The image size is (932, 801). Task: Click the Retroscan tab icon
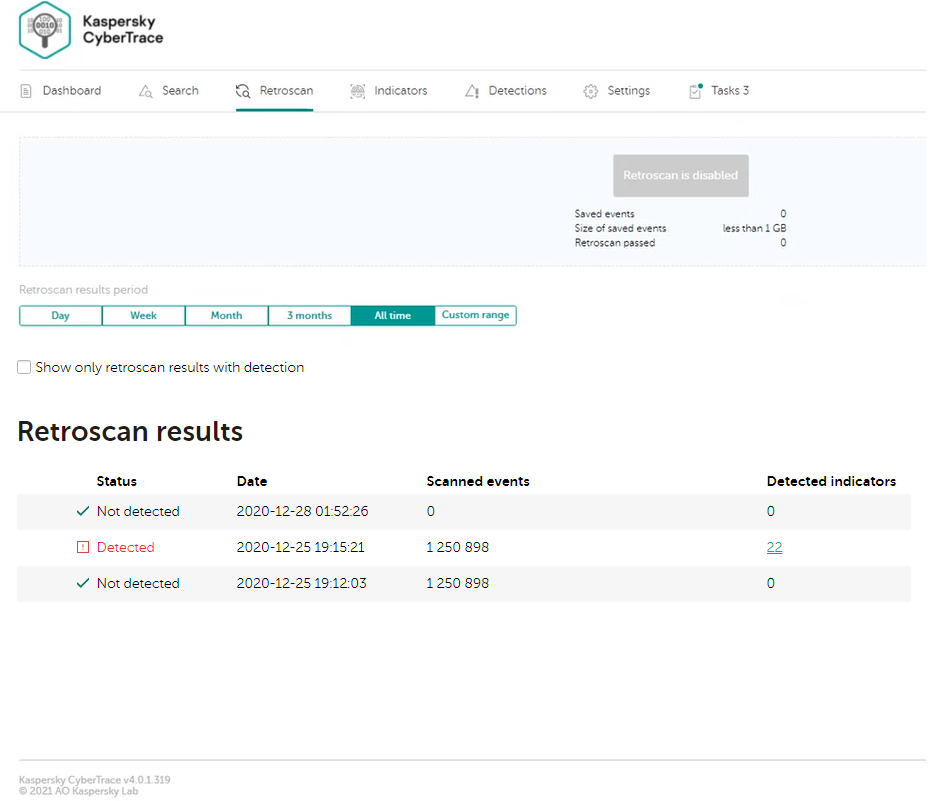click(x=243, y=91)
